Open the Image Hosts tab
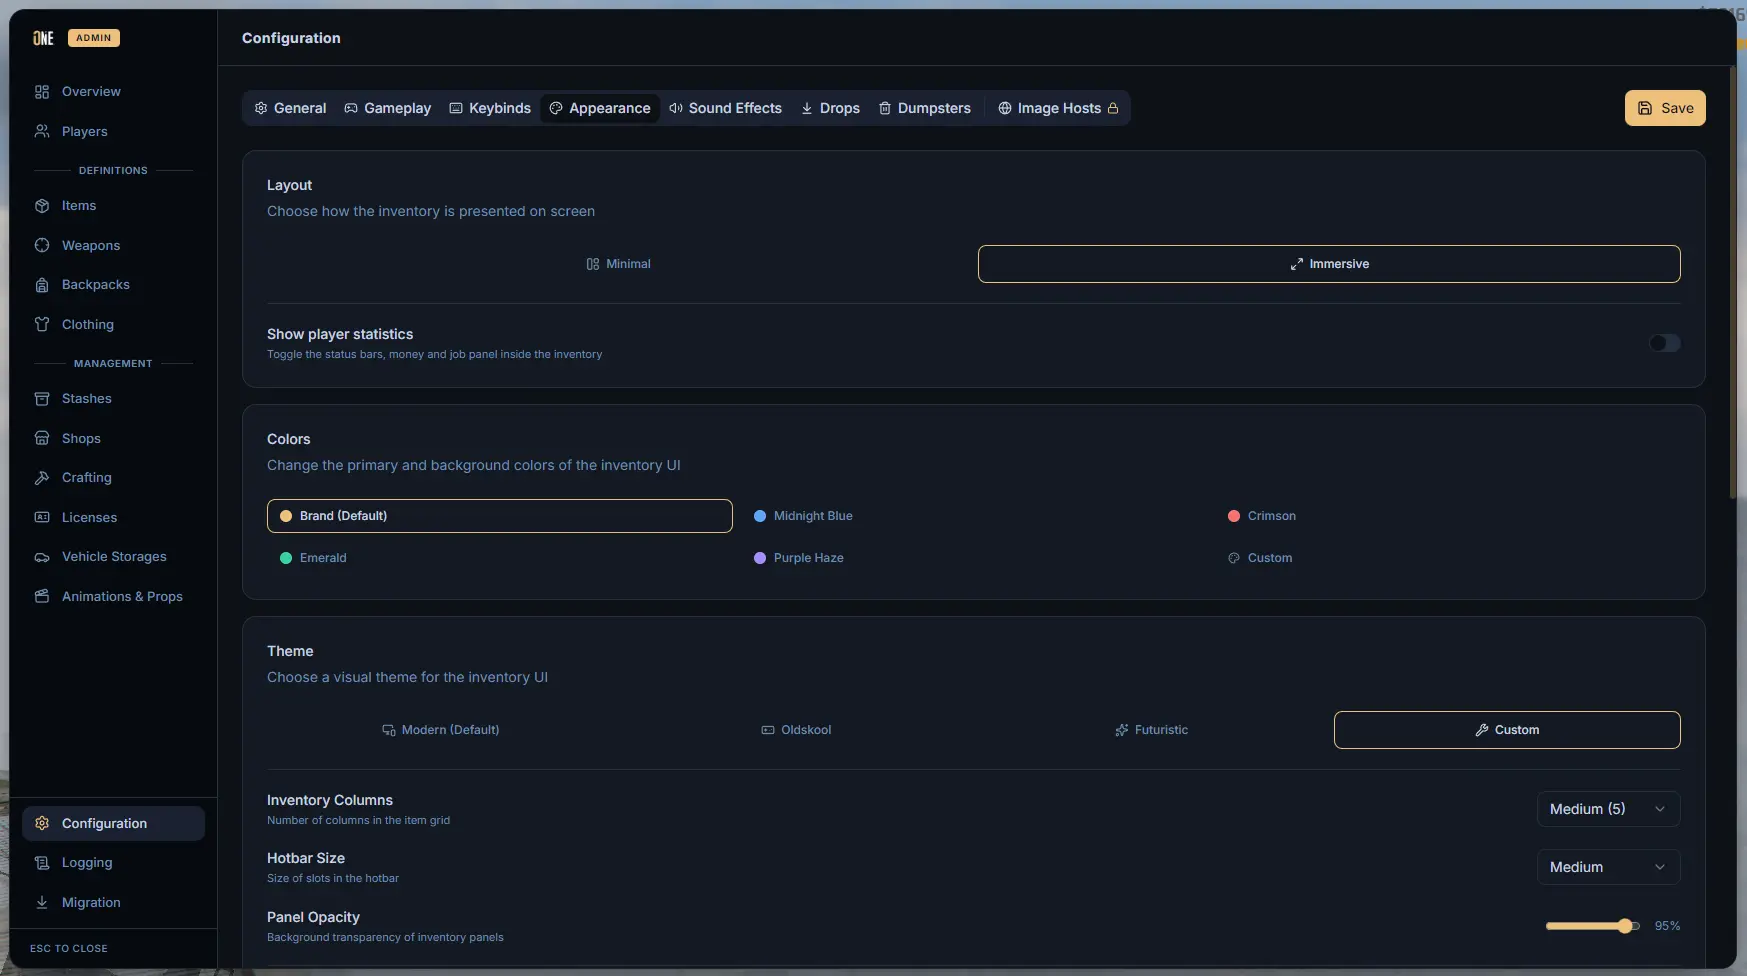 (x=1058, y=108)
